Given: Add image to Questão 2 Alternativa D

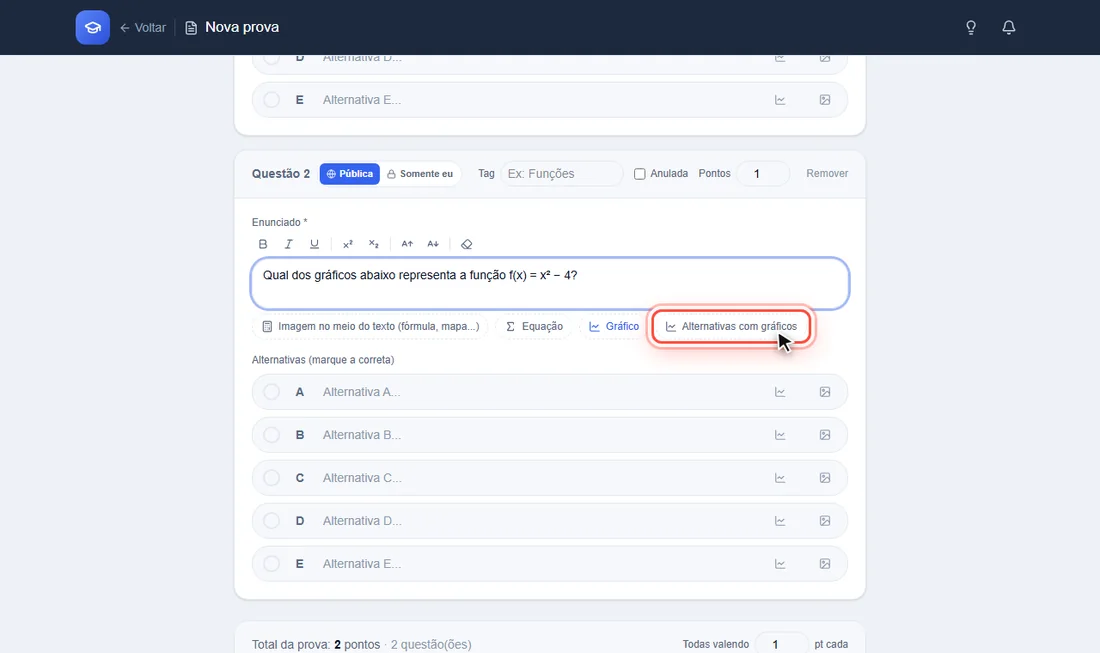Looking at the screenshot, I should pos(825,520).
